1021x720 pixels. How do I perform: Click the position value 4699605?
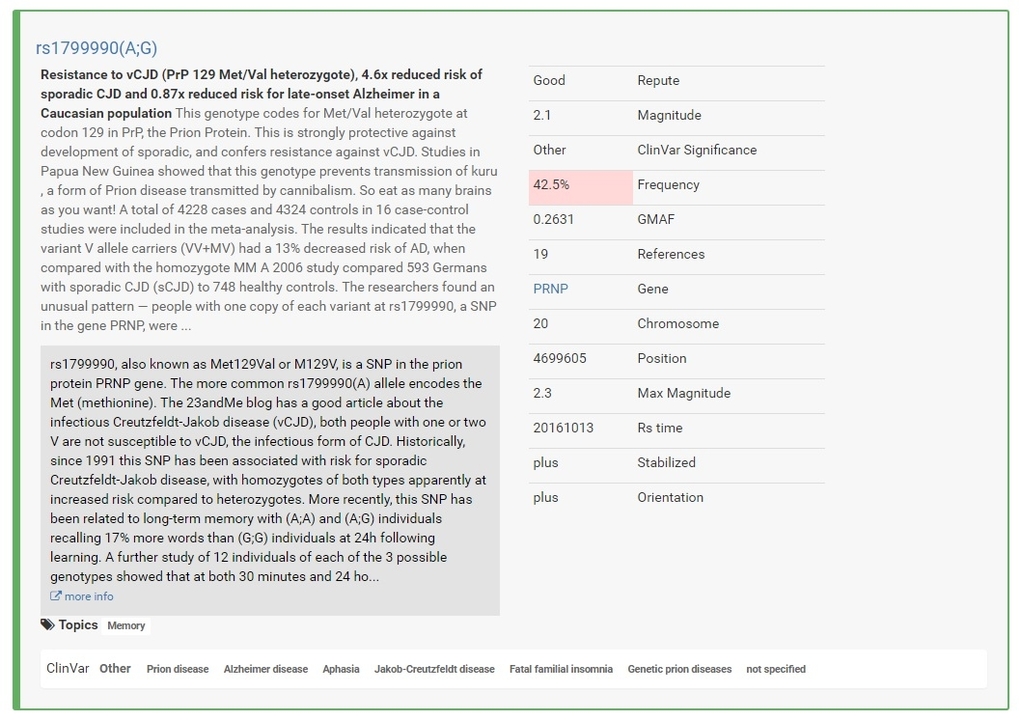[x=559, y=358]
